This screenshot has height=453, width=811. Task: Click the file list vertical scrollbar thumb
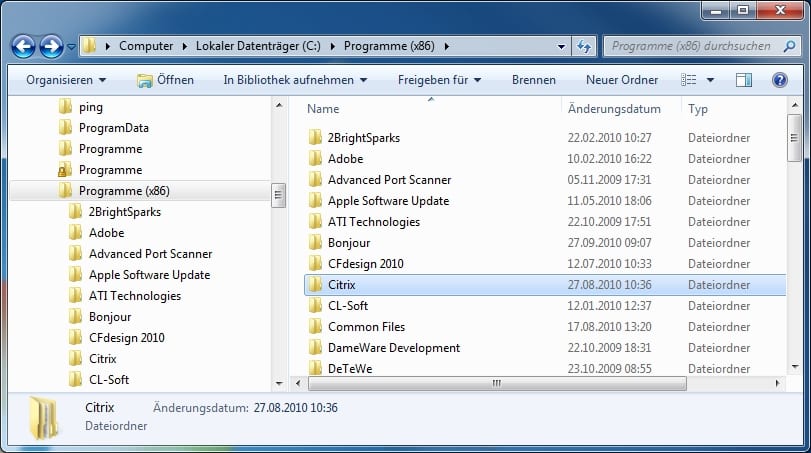[x=794, y=138]
